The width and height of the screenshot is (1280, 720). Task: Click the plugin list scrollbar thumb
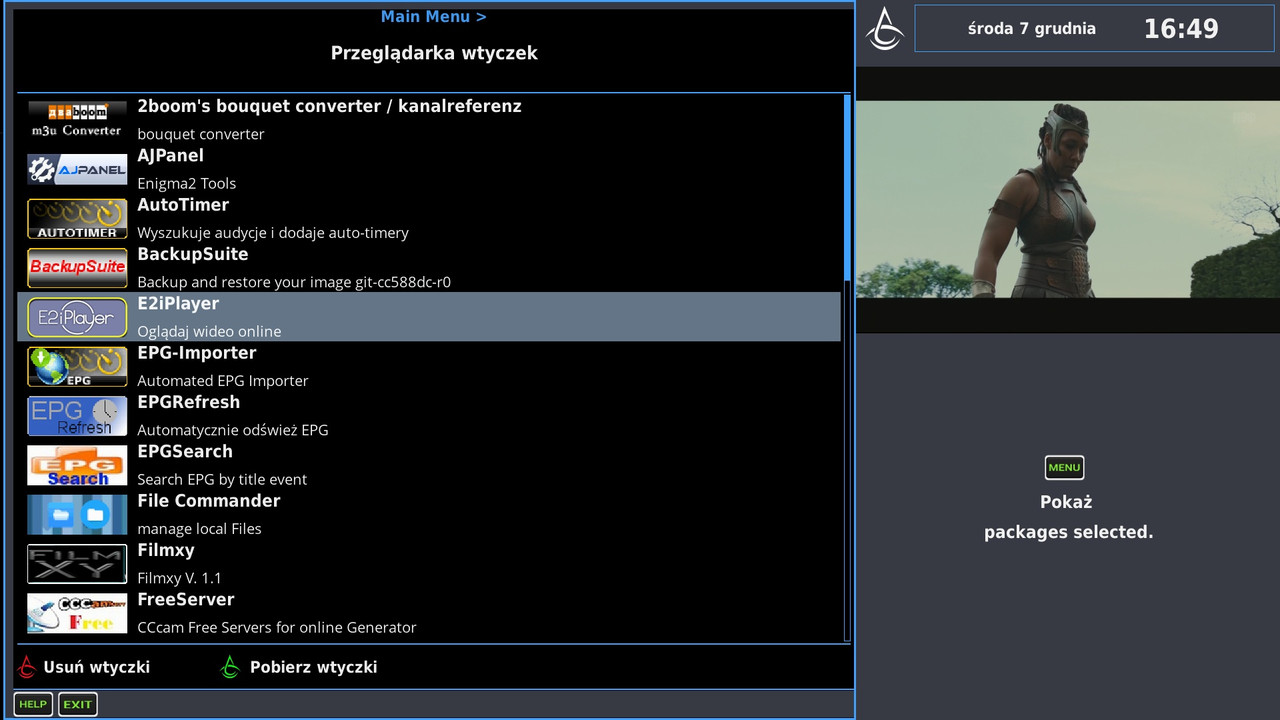848,187
